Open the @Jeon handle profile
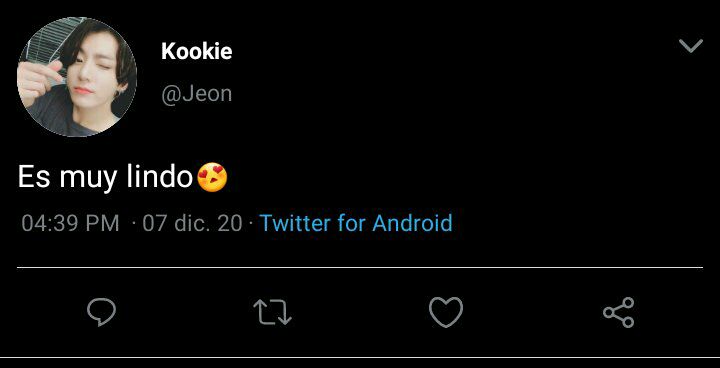This screenshot has width=720, height=368. [x=197, y=94]
